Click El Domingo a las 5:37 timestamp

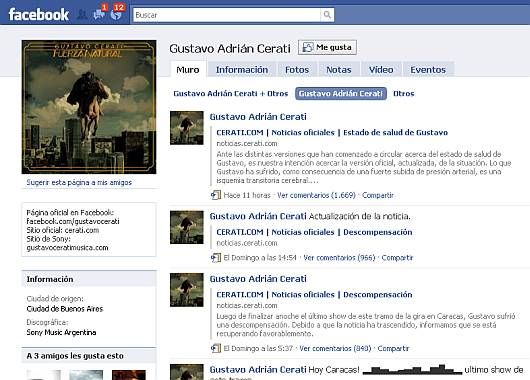pos(258,349)
